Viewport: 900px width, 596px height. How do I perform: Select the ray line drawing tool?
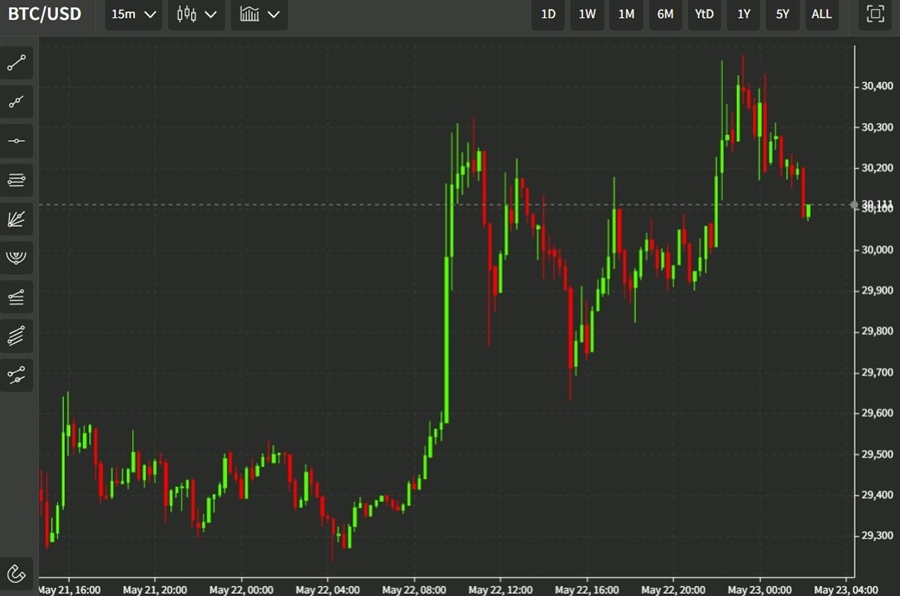(x=17, y=102)
